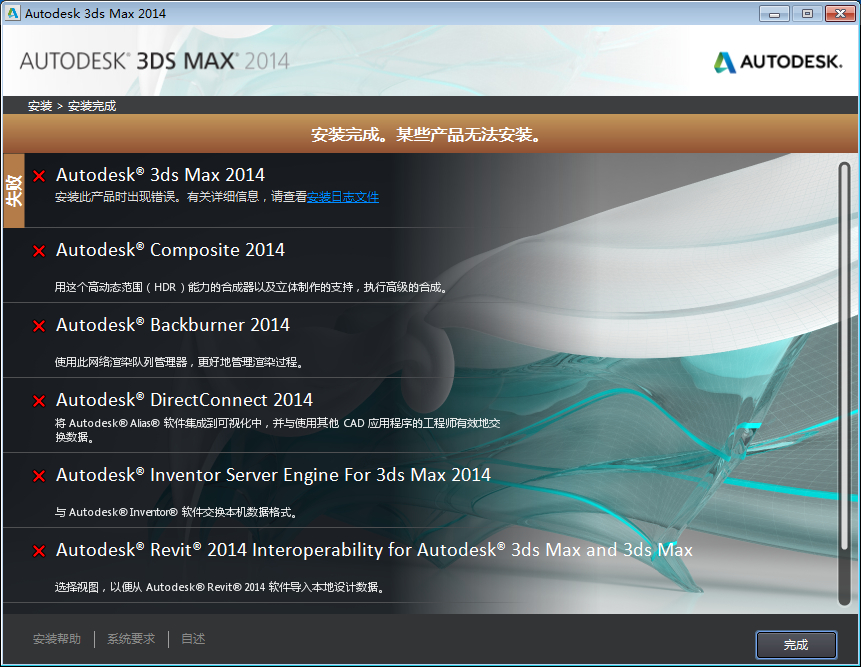This screenshot has width=861, height=667.
Task: Close the Autodesk 3ds Max 2014 installer window
Action: tap(840, 14)
